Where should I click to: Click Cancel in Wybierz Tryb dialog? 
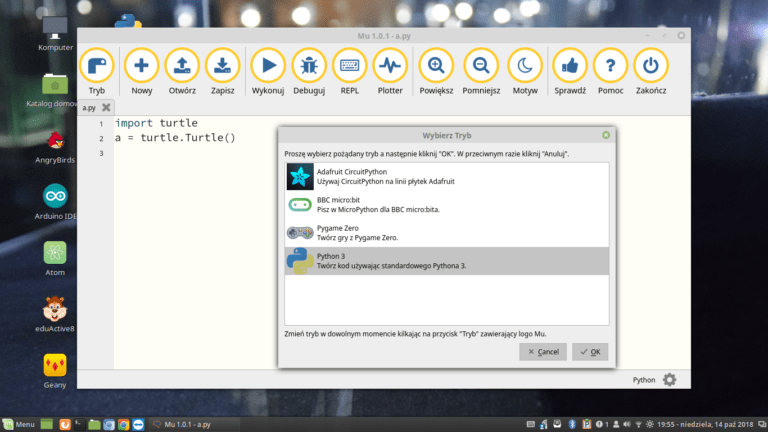[543, 352]
